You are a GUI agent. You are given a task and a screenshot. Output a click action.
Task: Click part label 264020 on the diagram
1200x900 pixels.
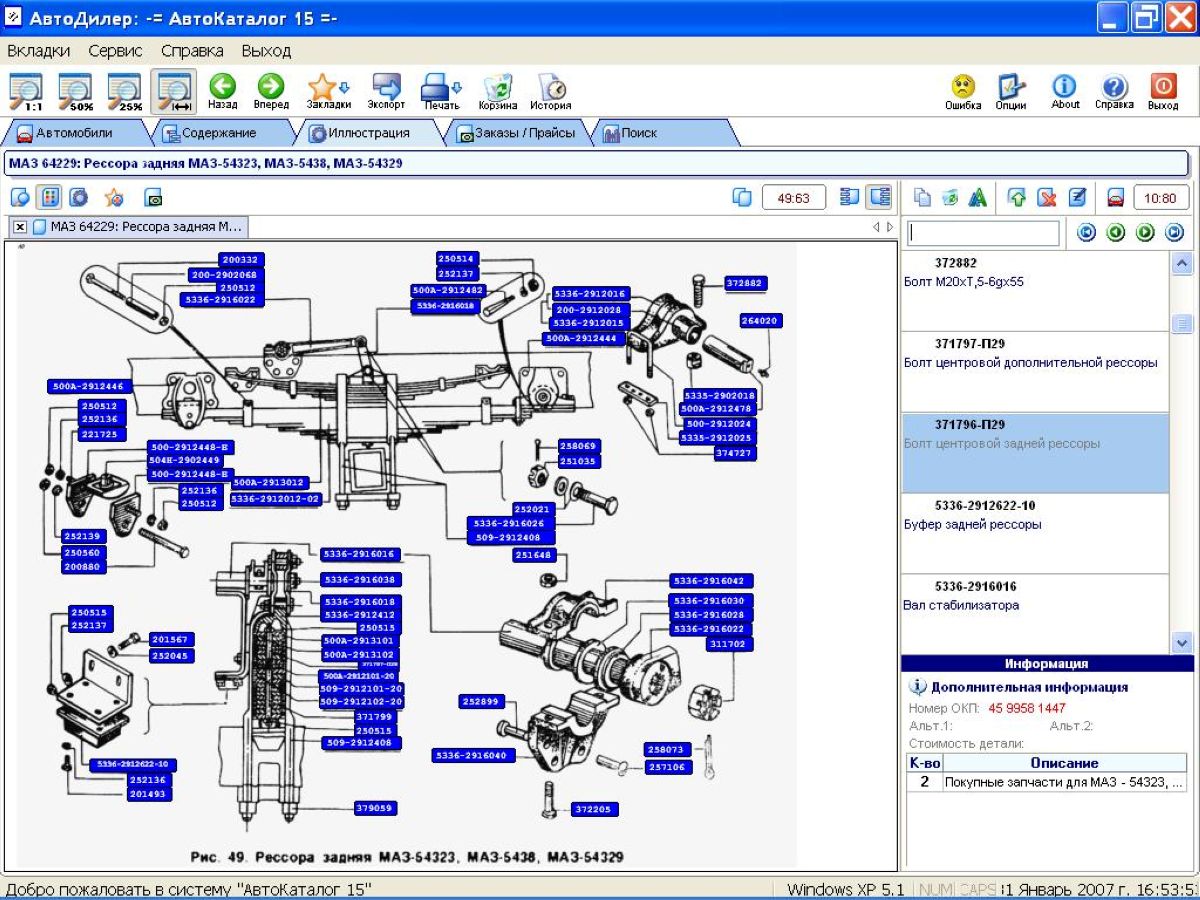pos(760,321)
